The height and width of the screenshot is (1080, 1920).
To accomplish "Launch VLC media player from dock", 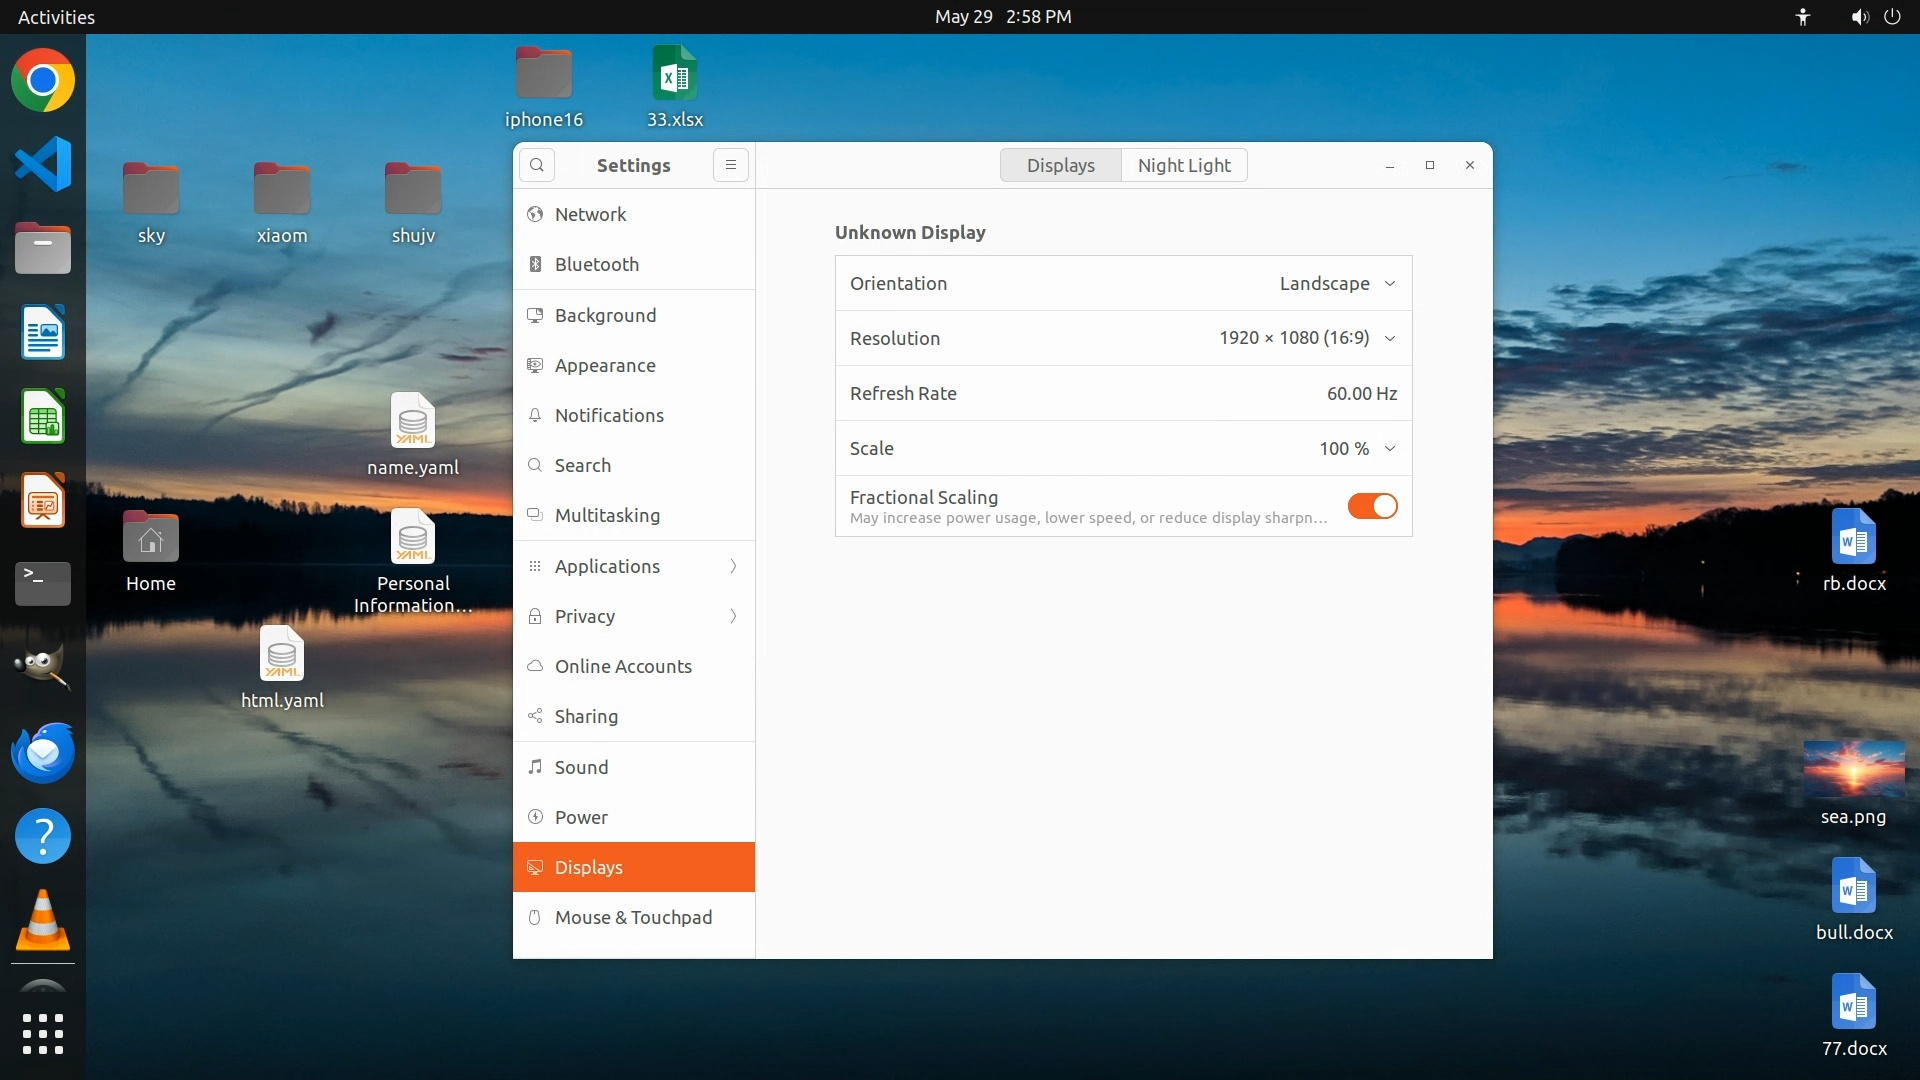I will click(43, 920).
